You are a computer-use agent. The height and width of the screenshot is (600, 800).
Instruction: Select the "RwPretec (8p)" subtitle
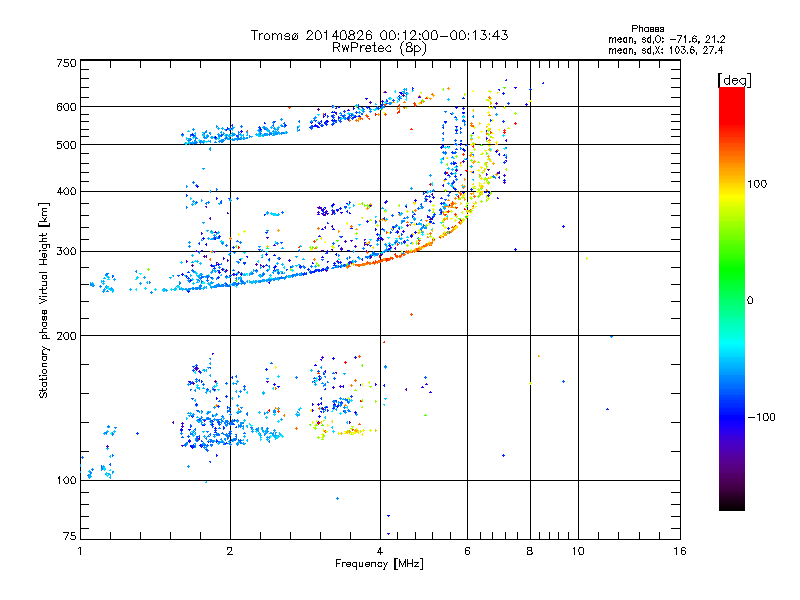379,48
